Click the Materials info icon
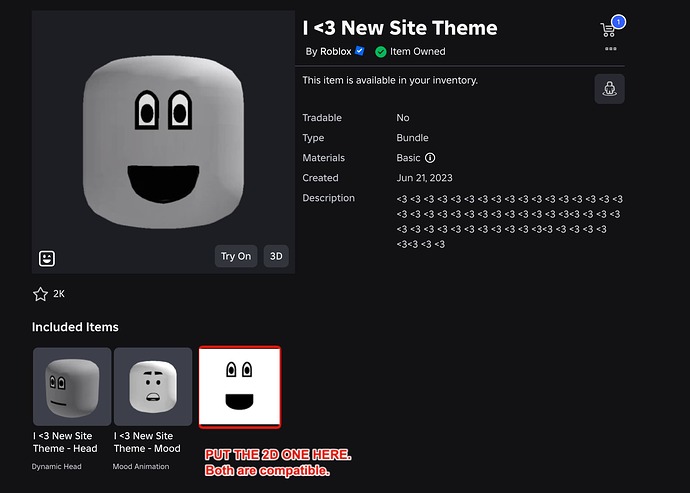This screenshot has width=690, height=493. (430, 158)
